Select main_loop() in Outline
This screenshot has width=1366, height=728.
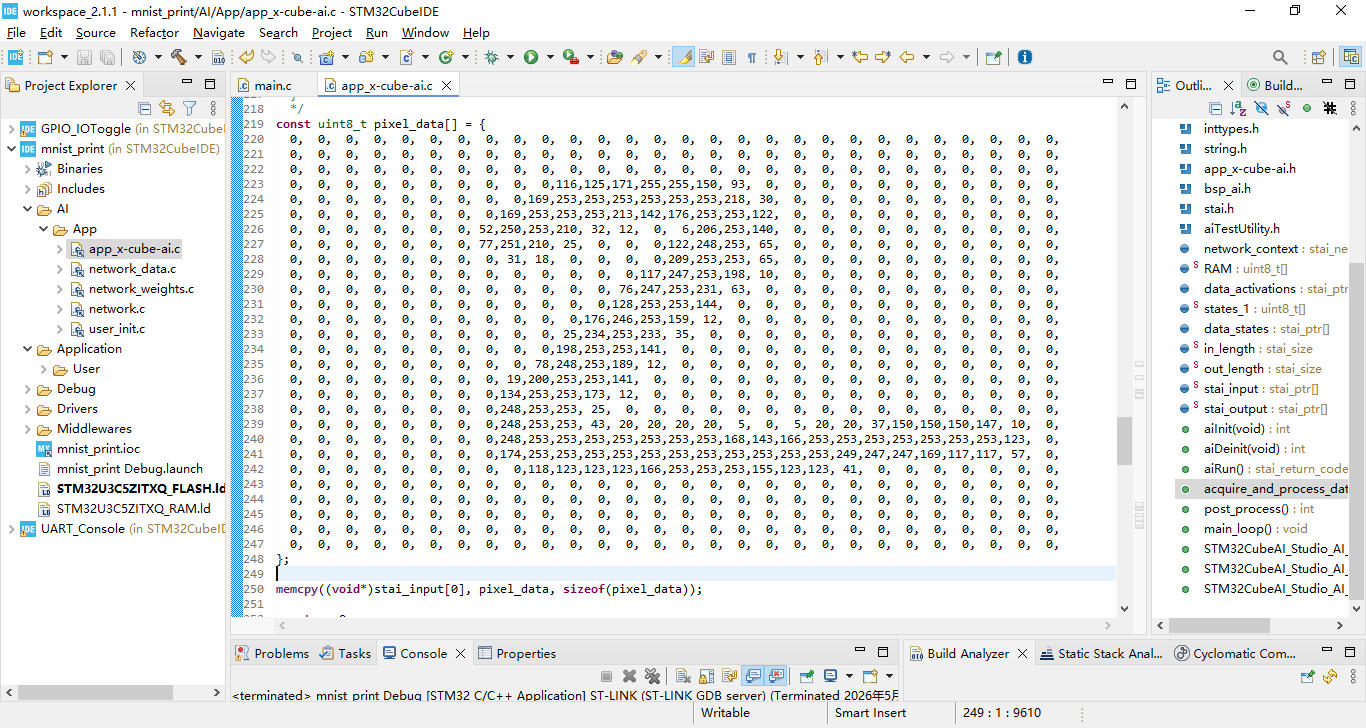(1255, 528)
